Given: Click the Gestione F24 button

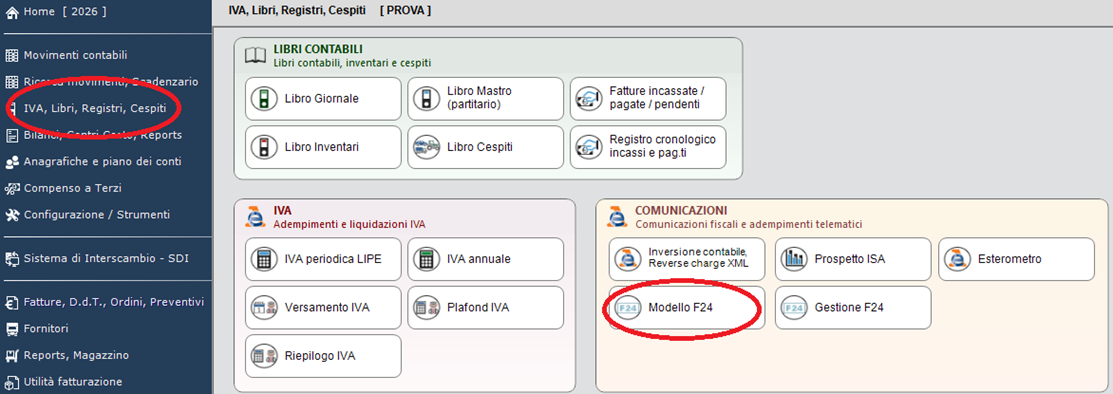Looking at the screenshot, I should pos(852,308).
